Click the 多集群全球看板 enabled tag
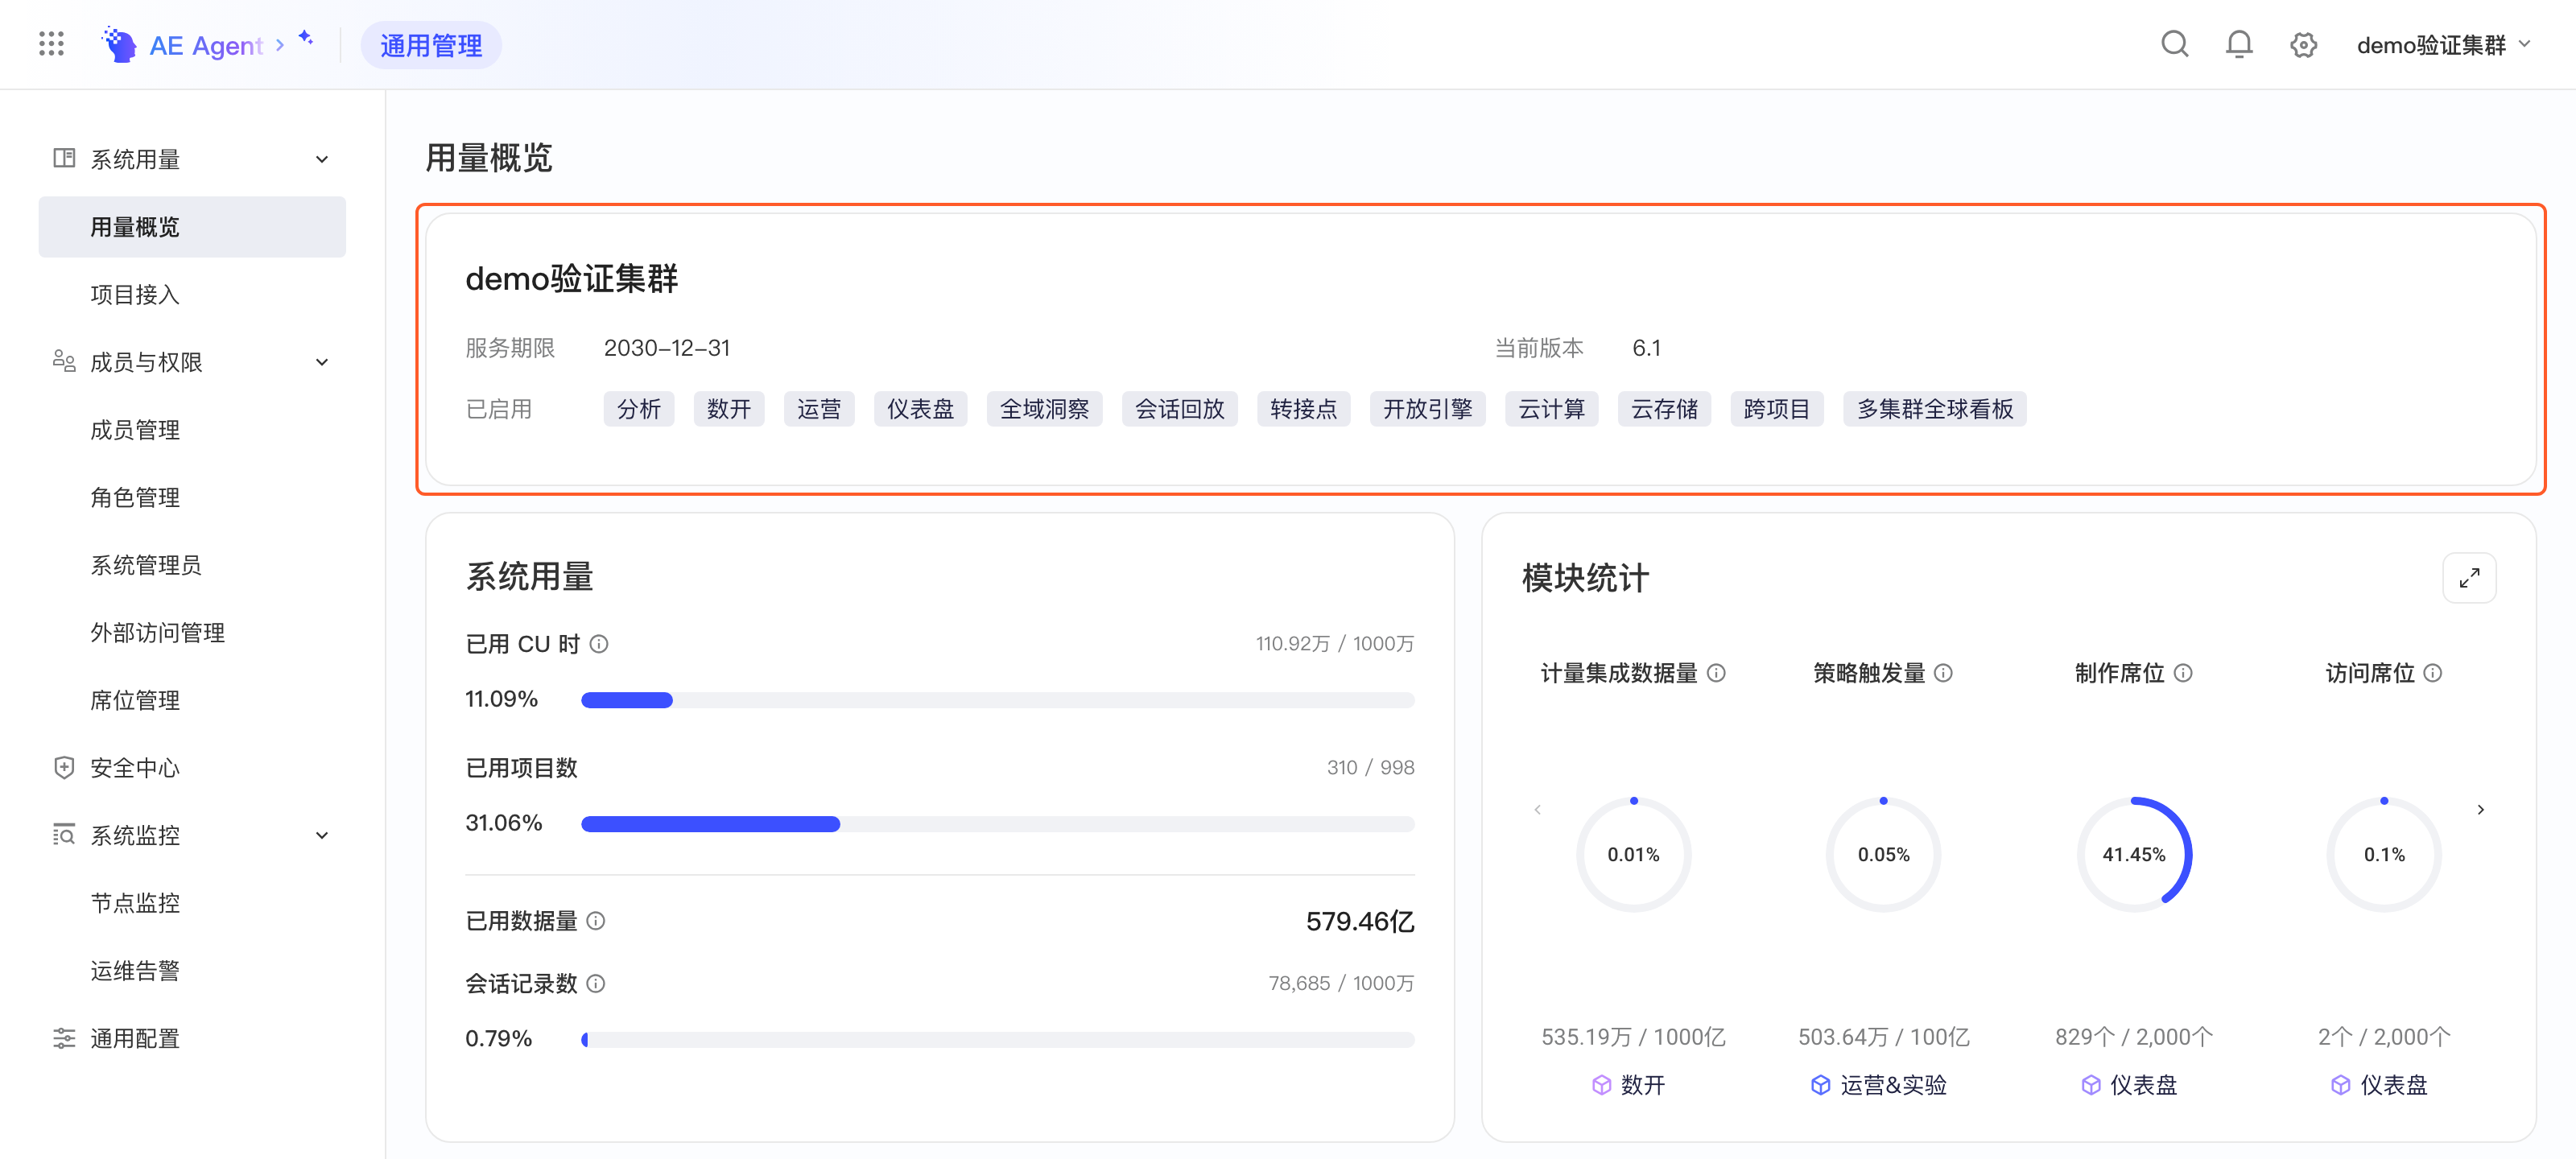The width and height of the screenshot is (2576, 1159). click(x=1934, y=409)
